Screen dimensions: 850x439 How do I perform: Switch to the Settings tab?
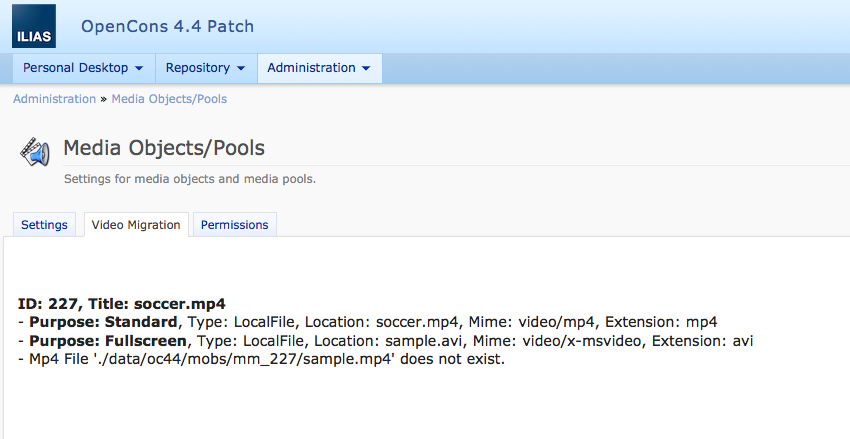point(44,225)
